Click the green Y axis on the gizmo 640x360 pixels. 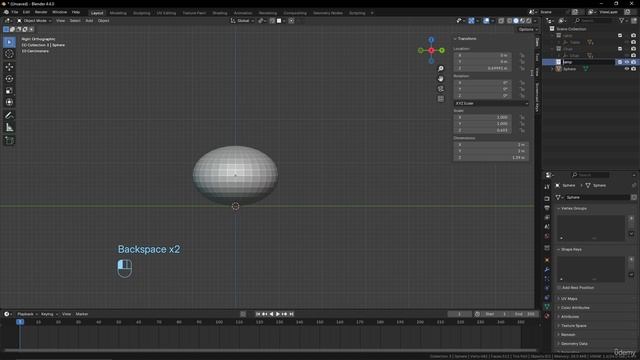coord(442,50)
